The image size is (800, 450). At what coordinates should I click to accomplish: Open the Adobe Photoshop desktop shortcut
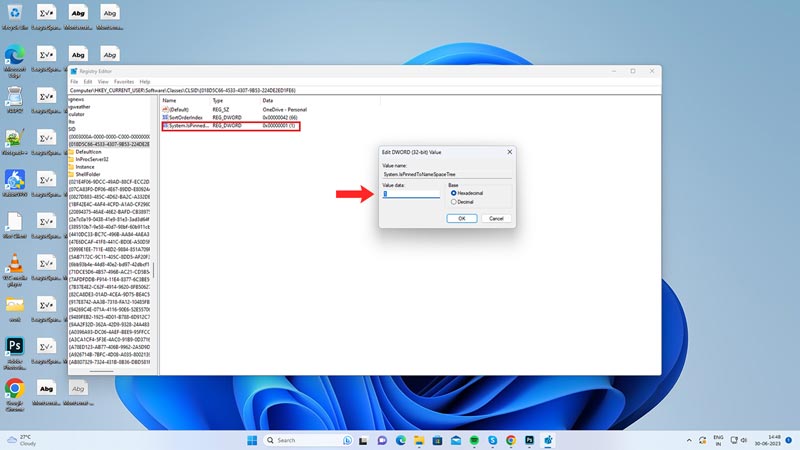[x=15, y=353]
